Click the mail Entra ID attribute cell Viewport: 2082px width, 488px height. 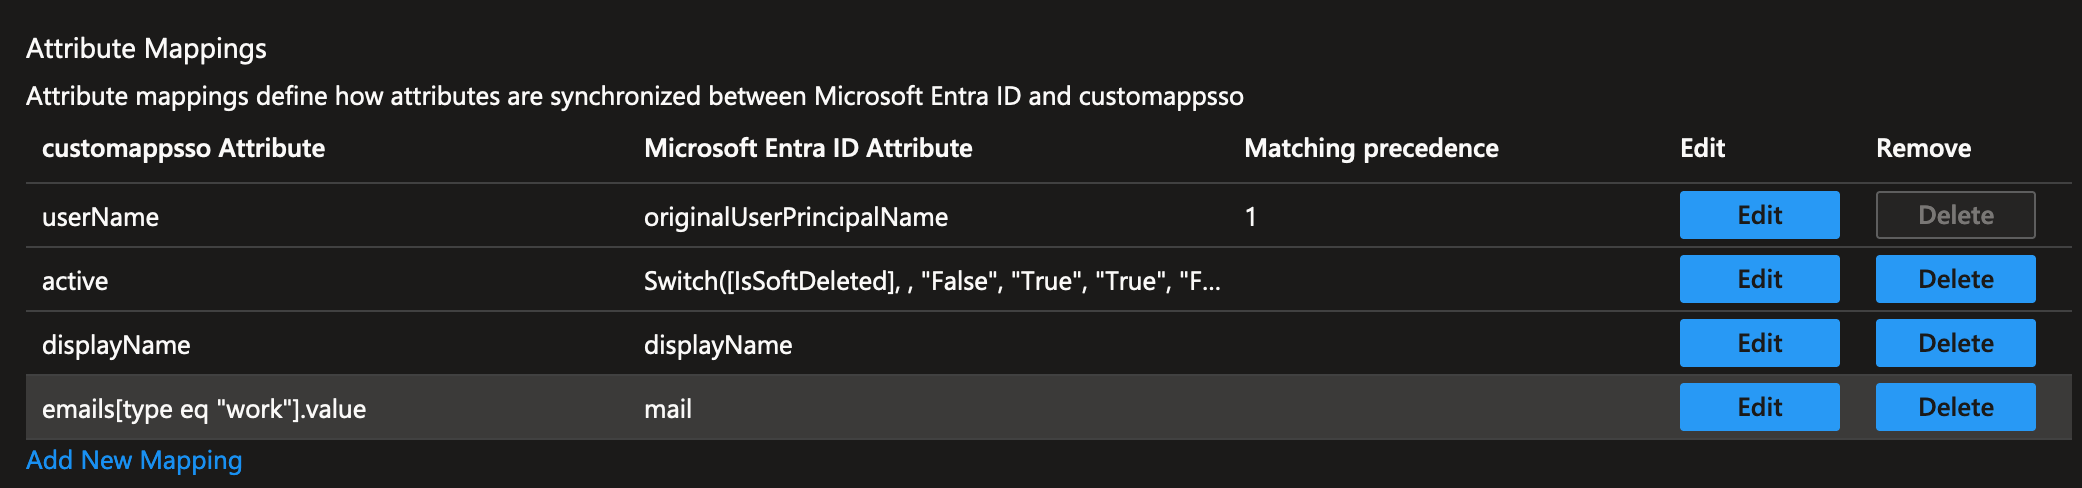point(668,409)
